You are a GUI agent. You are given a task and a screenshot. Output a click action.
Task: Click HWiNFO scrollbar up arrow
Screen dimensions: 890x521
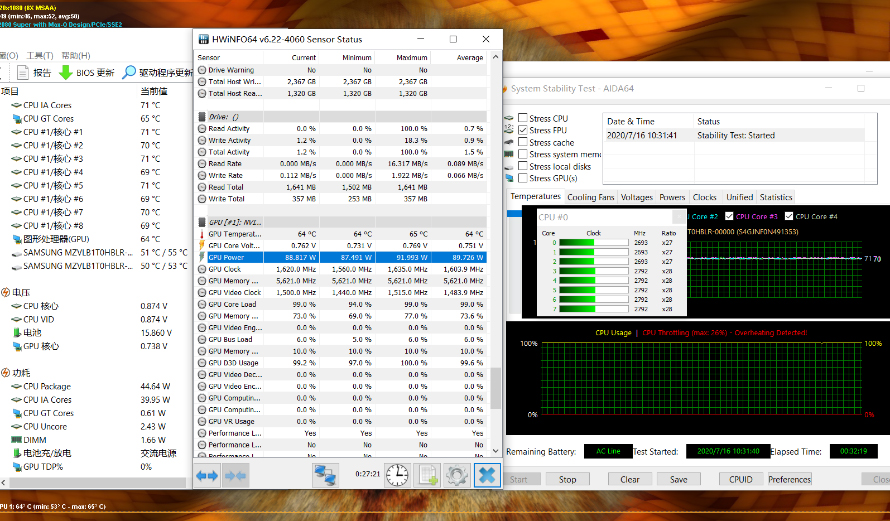496,57
